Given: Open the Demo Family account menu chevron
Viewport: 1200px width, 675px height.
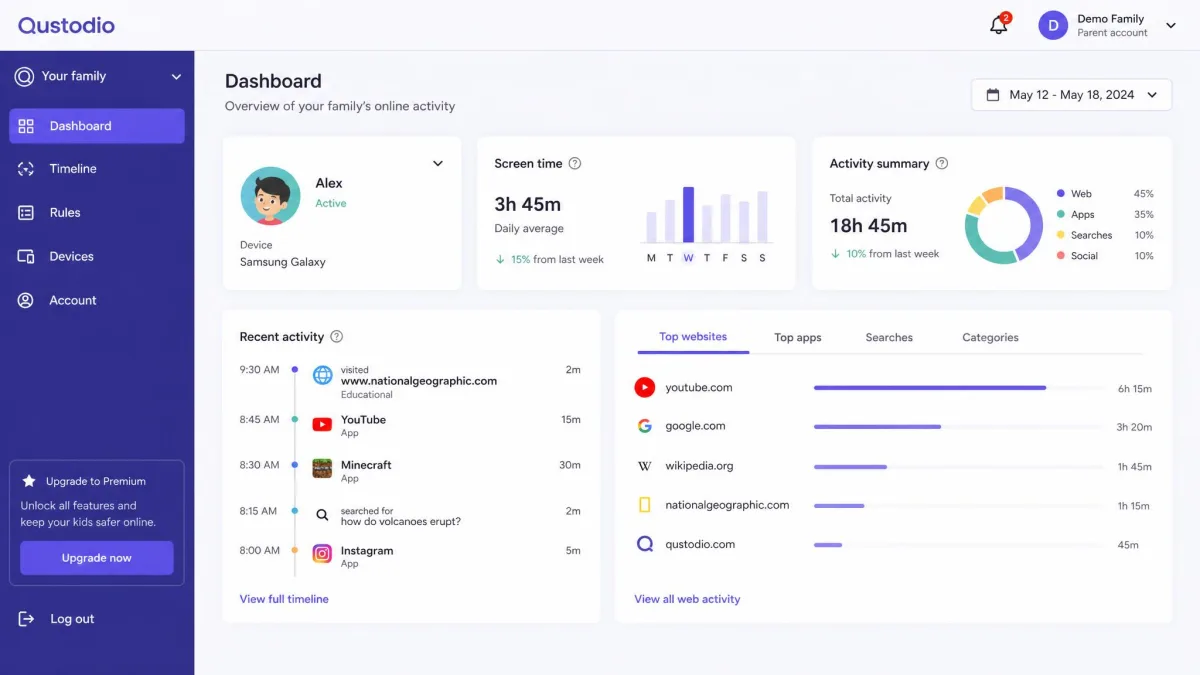Looking at the screenshot, I should coord(1171,26).
